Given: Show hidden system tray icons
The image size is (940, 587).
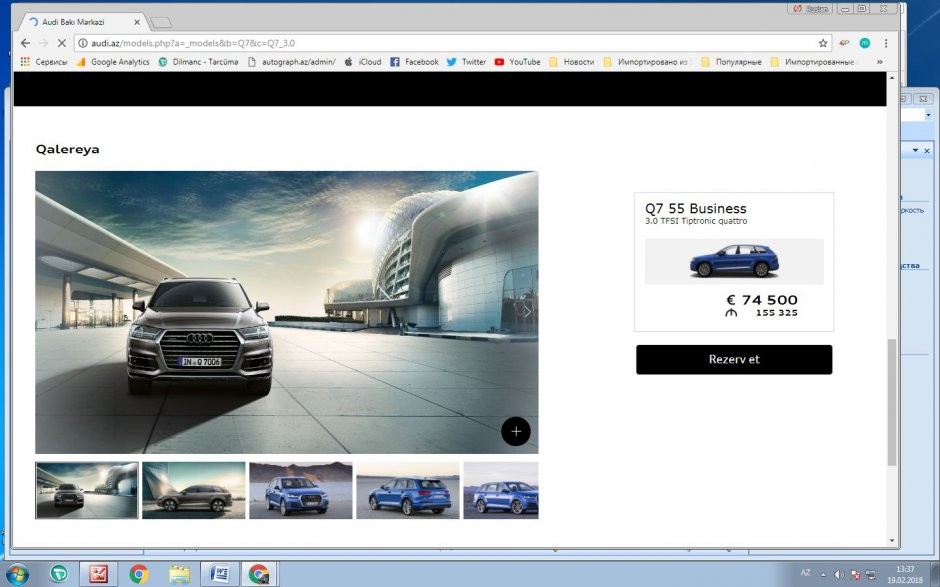Looking at the screenshot, I should click(824, 574).
